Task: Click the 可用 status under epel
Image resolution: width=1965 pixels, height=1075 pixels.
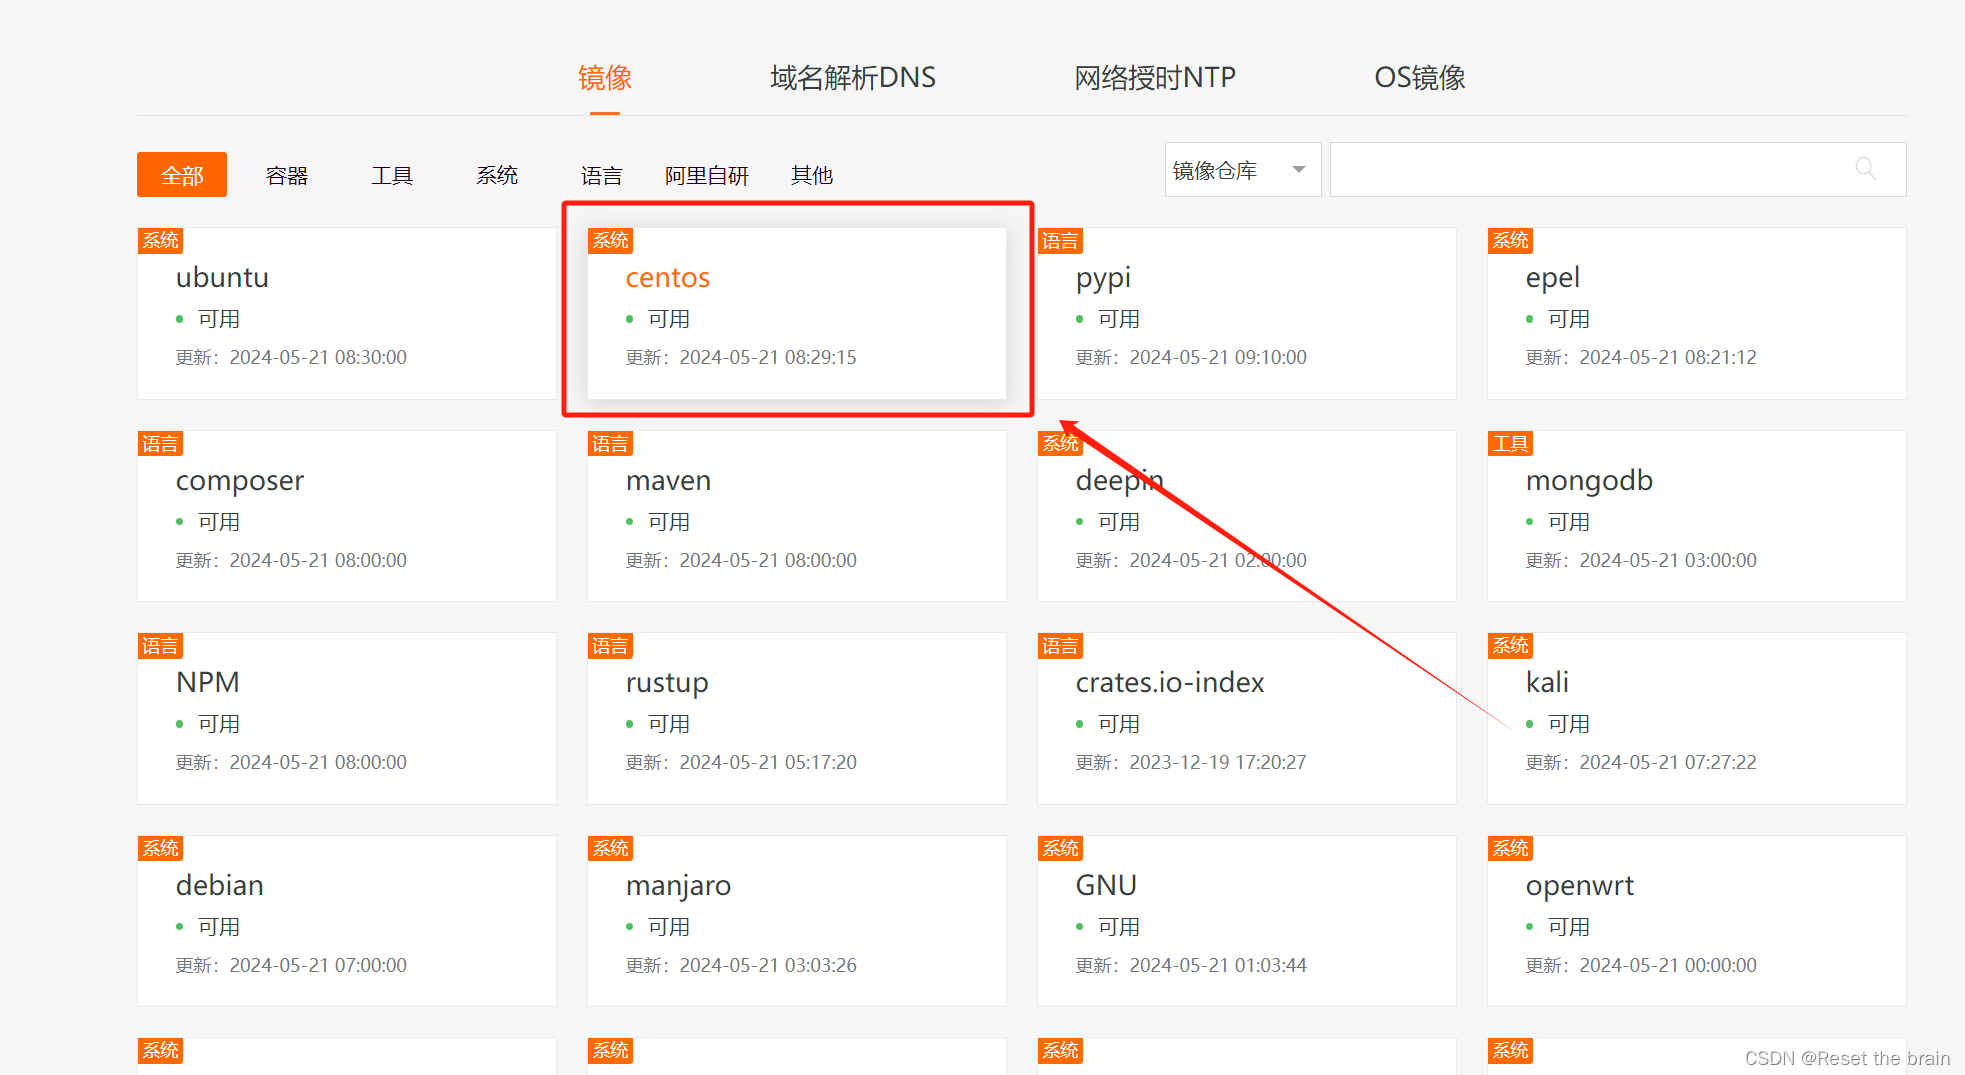Action: (1569, 319)
